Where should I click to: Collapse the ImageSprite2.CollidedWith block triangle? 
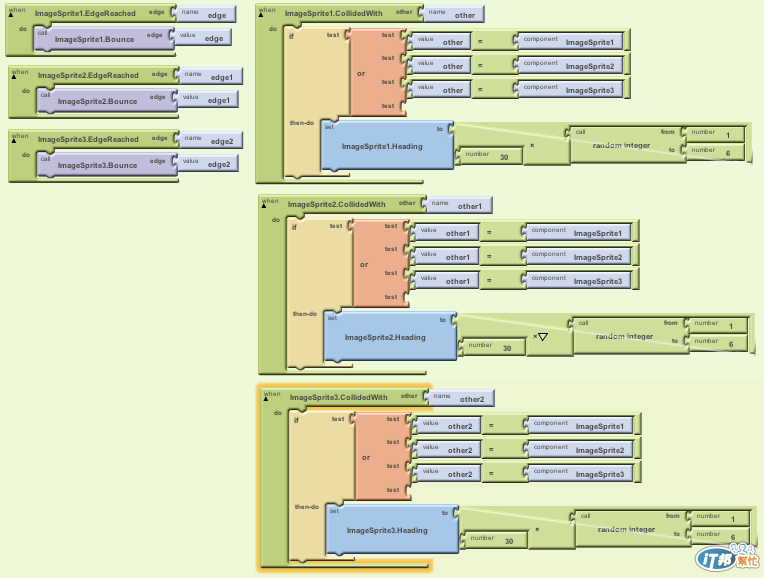click(264, 206)
